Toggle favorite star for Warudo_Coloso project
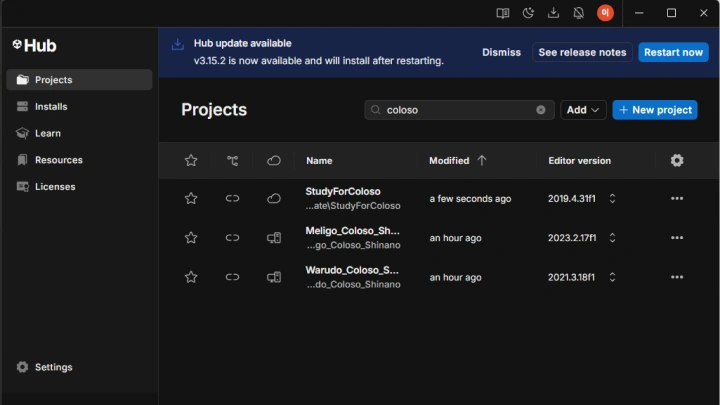 point(191,277)
